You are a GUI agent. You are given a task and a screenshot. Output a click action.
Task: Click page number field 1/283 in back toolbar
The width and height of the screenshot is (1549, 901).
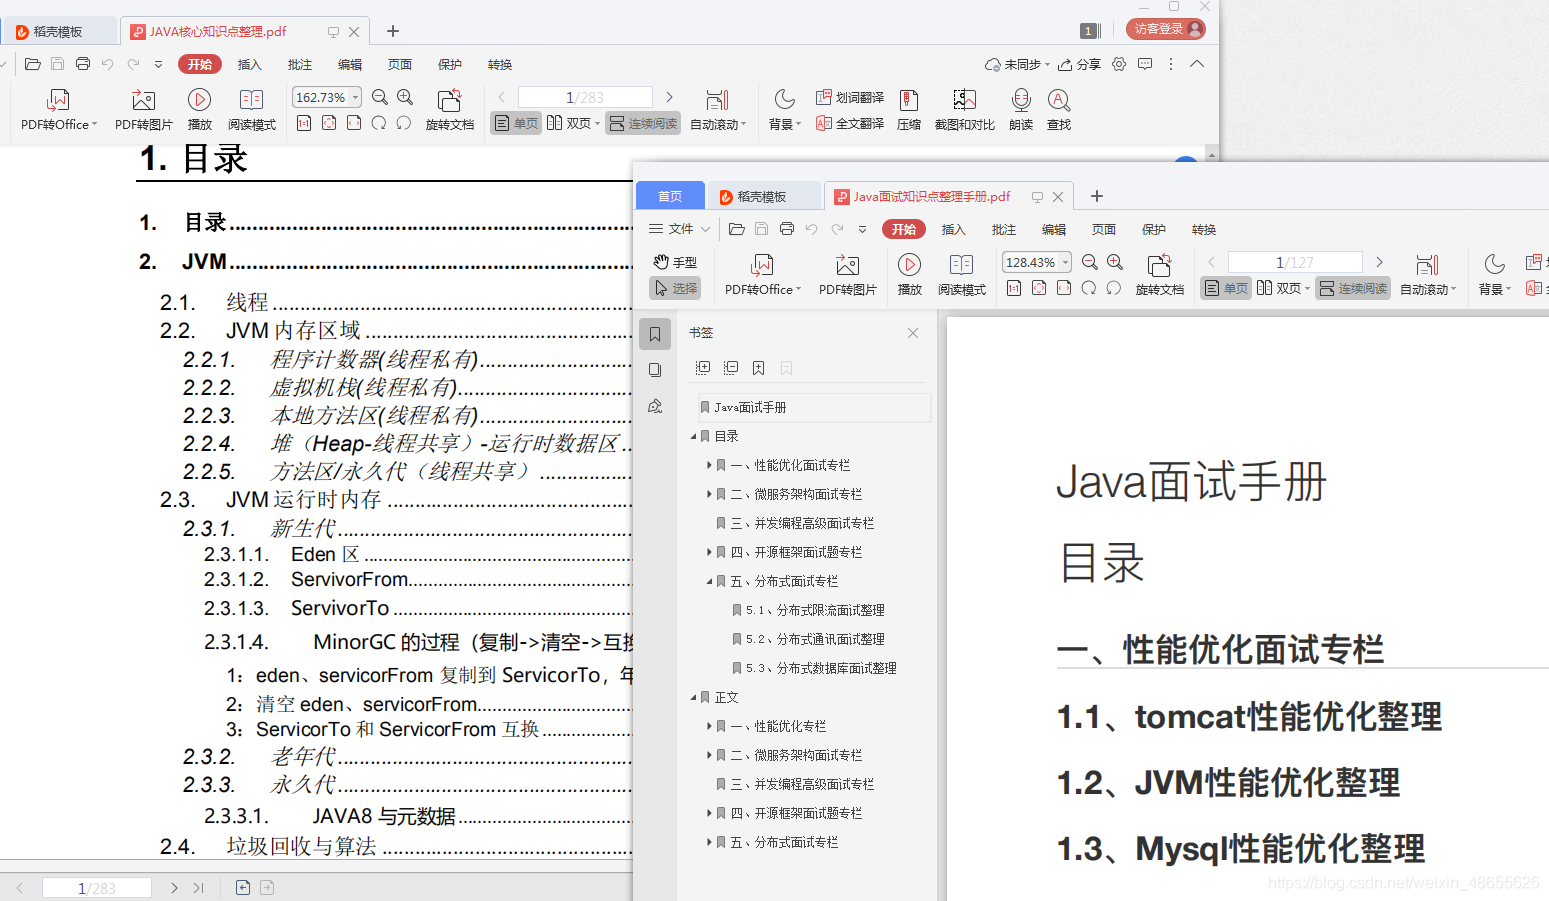coord(585,97)
